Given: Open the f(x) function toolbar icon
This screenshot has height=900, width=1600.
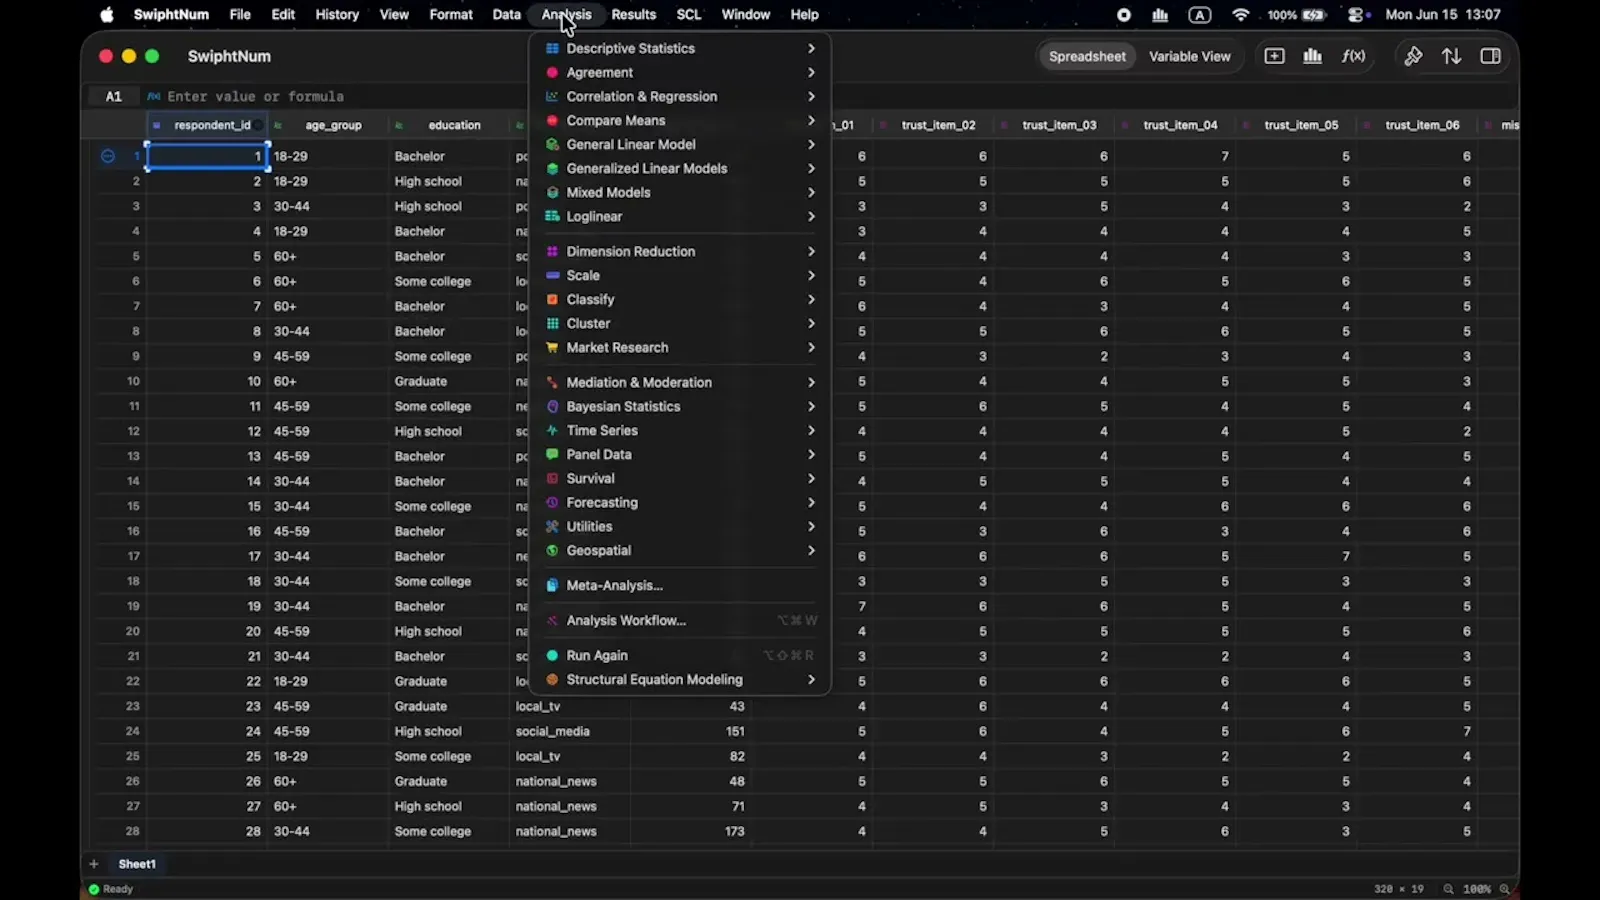Looking at the screenshot, I should pos(1353,56).
